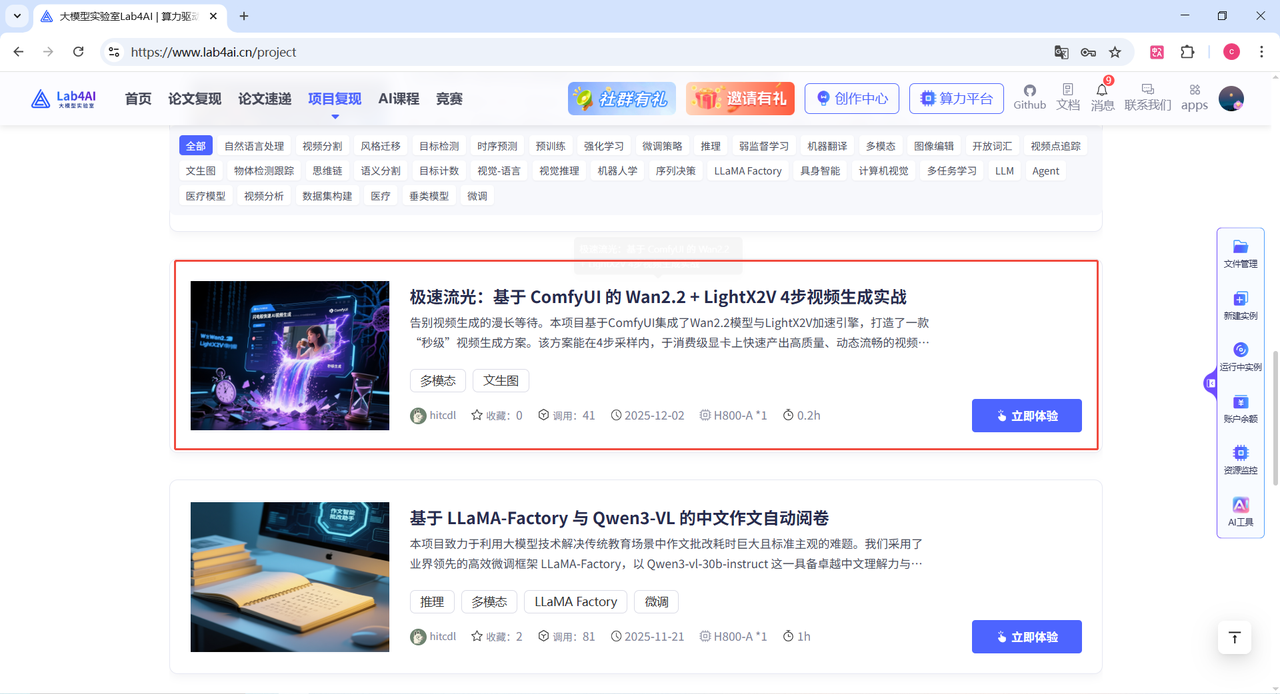Open the tab search dropdown arrow
Image resolution: width=1280 pixels, height=694 pixels.
click(17, 16)
